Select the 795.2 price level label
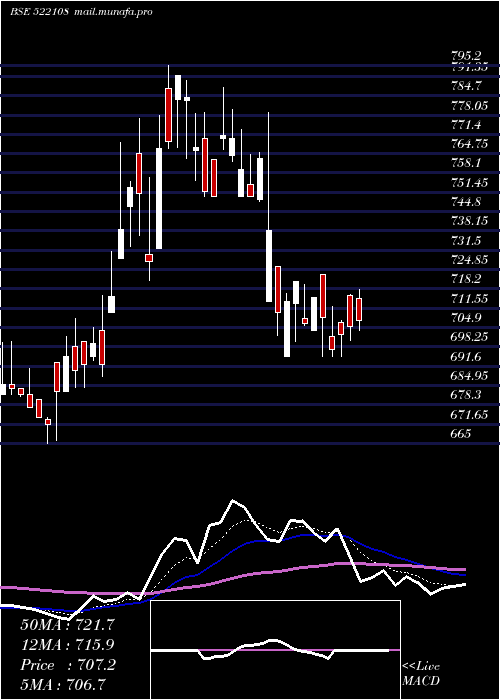500x700 pixels. click(x=466, y=56)
